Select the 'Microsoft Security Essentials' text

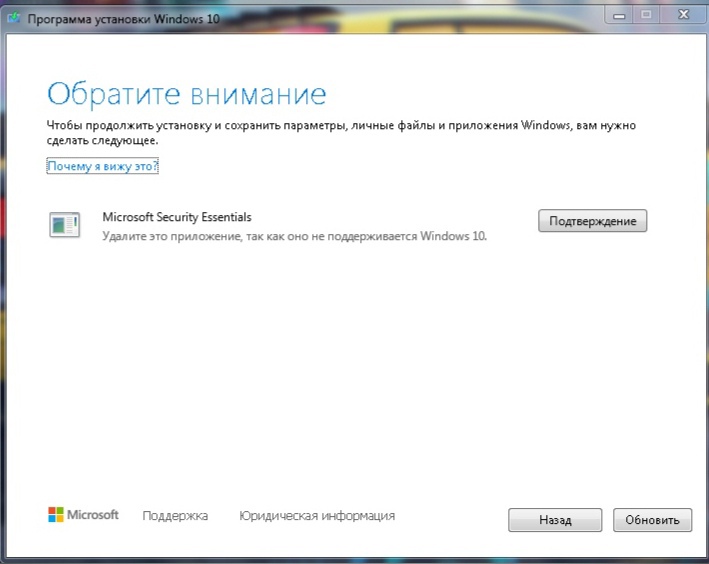(177, 217)
